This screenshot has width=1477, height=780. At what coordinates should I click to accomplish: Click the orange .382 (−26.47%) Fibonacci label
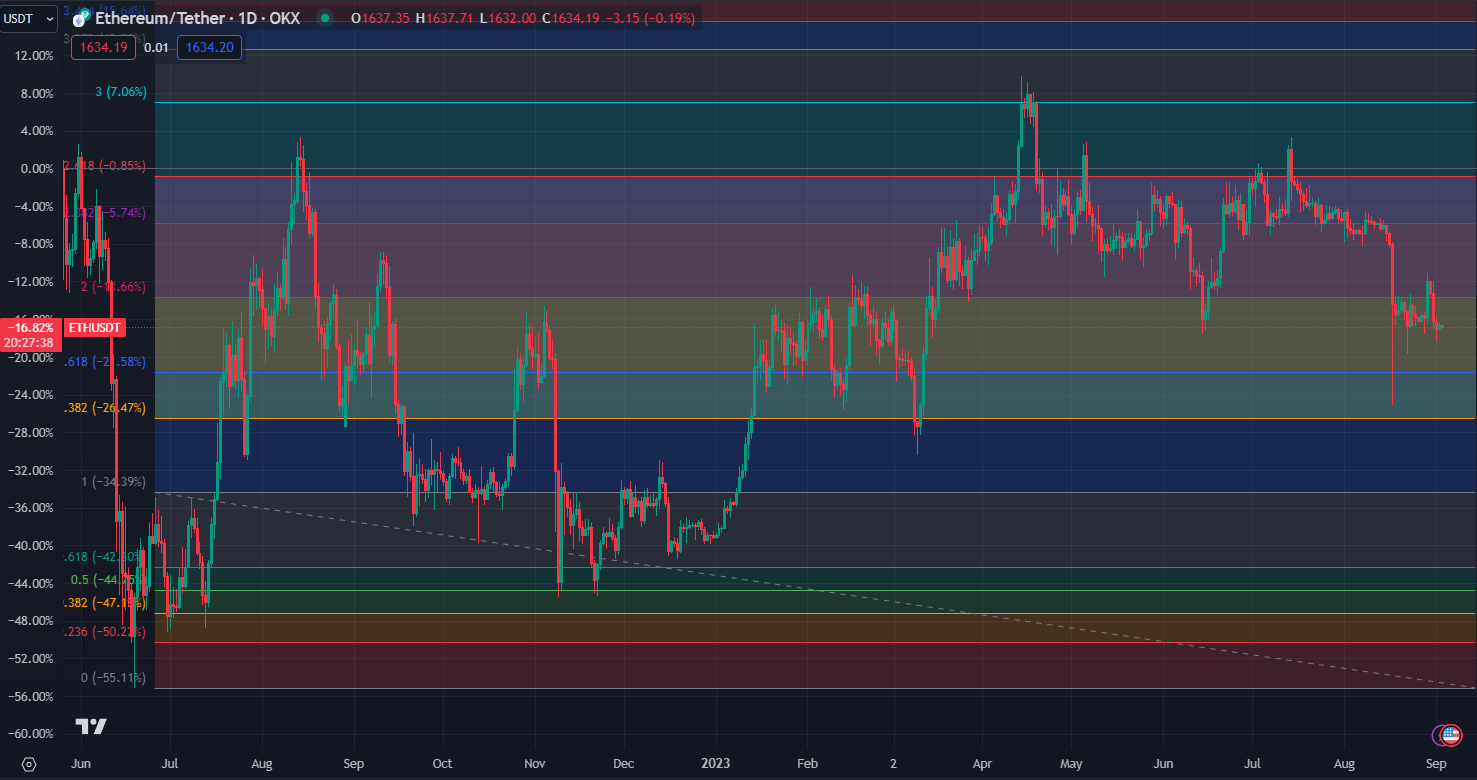[x=105, y=408]
